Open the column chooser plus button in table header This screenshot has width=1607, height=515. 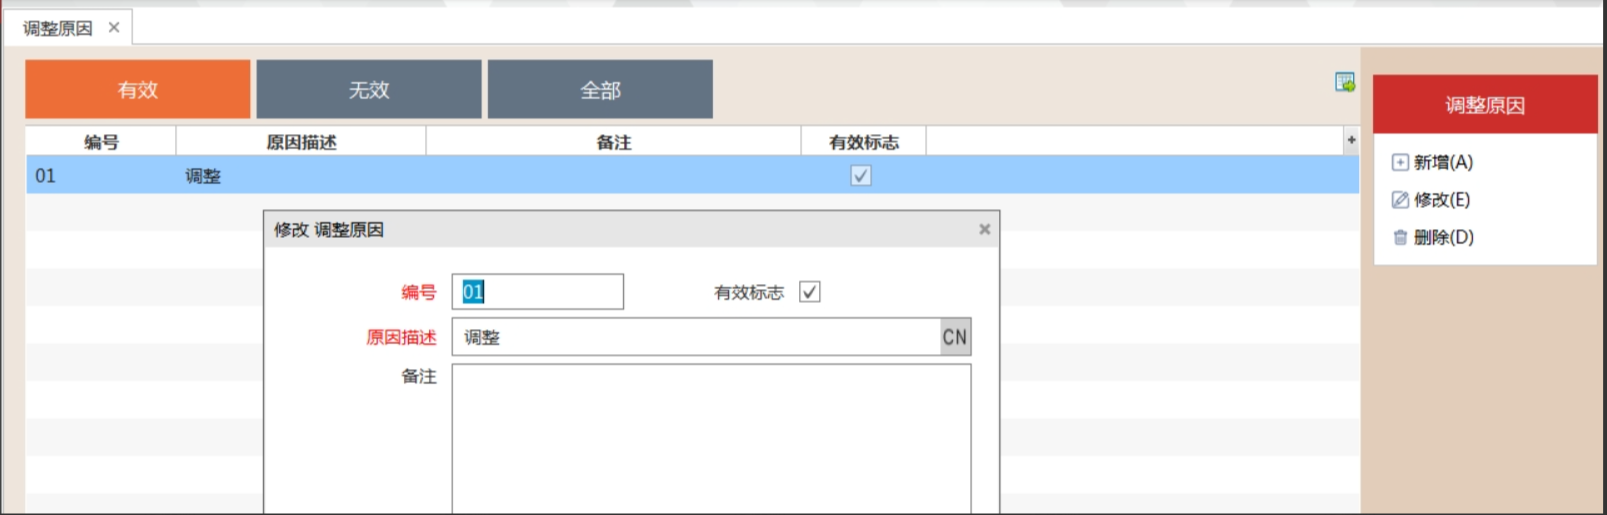1351,140
